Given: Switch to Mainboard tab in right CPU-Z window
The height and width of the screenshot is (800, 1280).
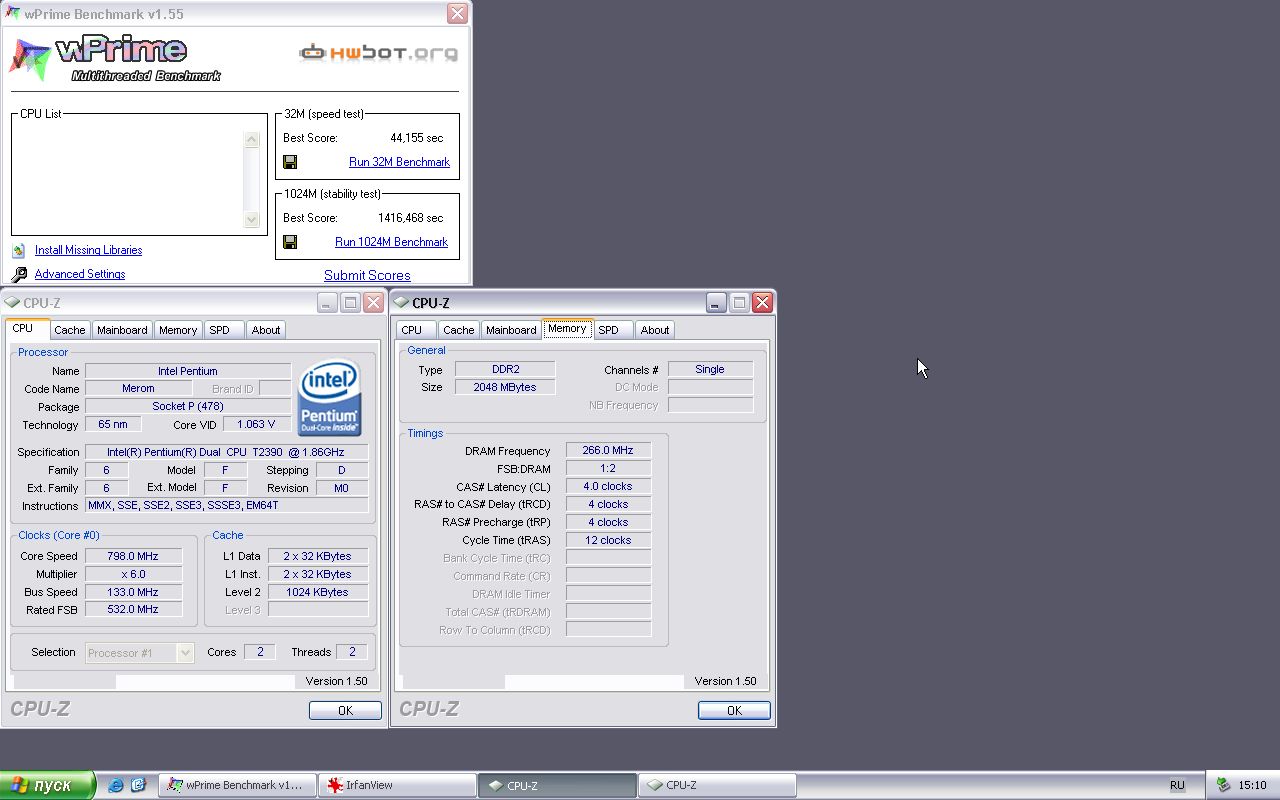Looking at the screenshot, I should coord(511,330).
